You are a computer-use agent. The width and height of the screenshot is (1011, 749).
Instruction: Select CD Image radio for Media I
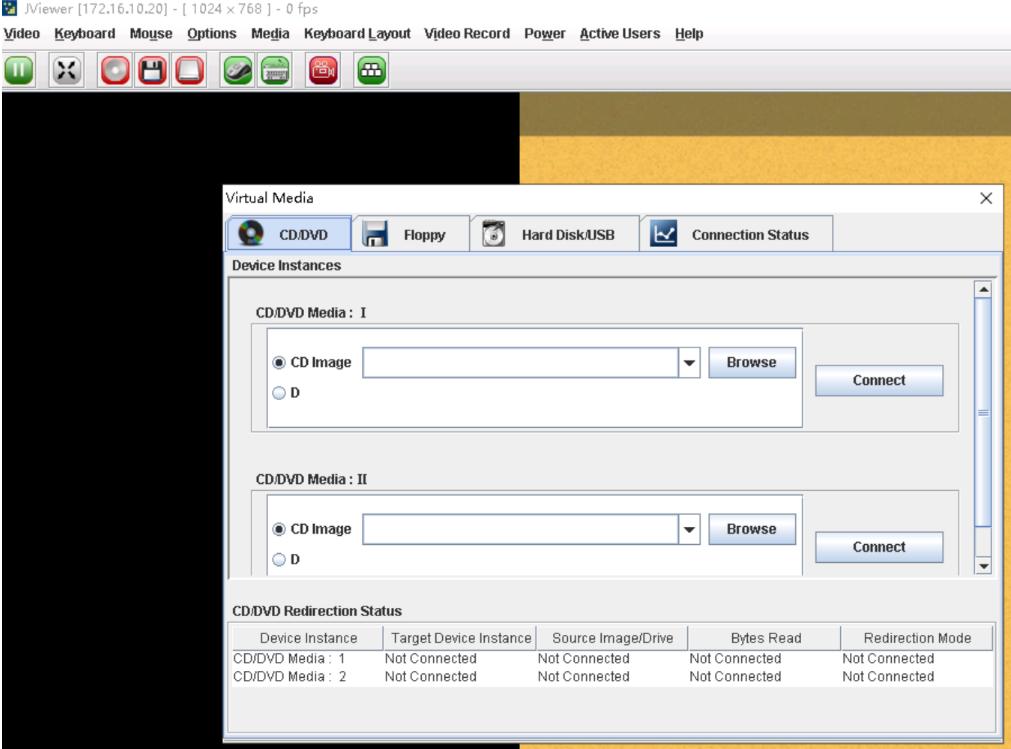pos(280,363)
